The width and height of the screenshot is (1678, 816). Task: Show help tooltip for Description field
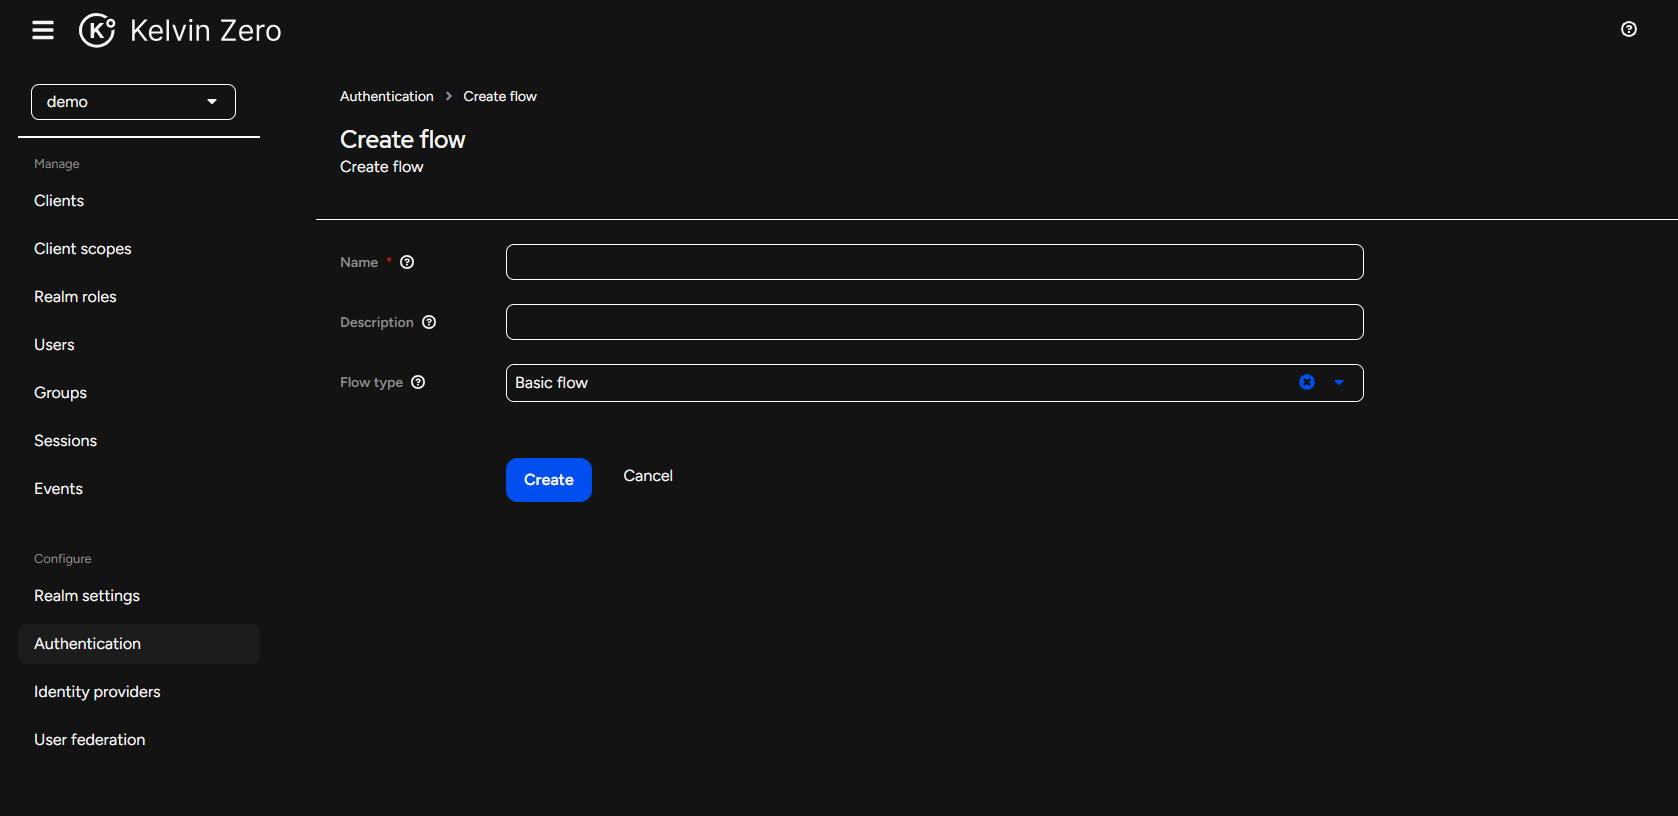pyautogui.click(x=429, y=322)
